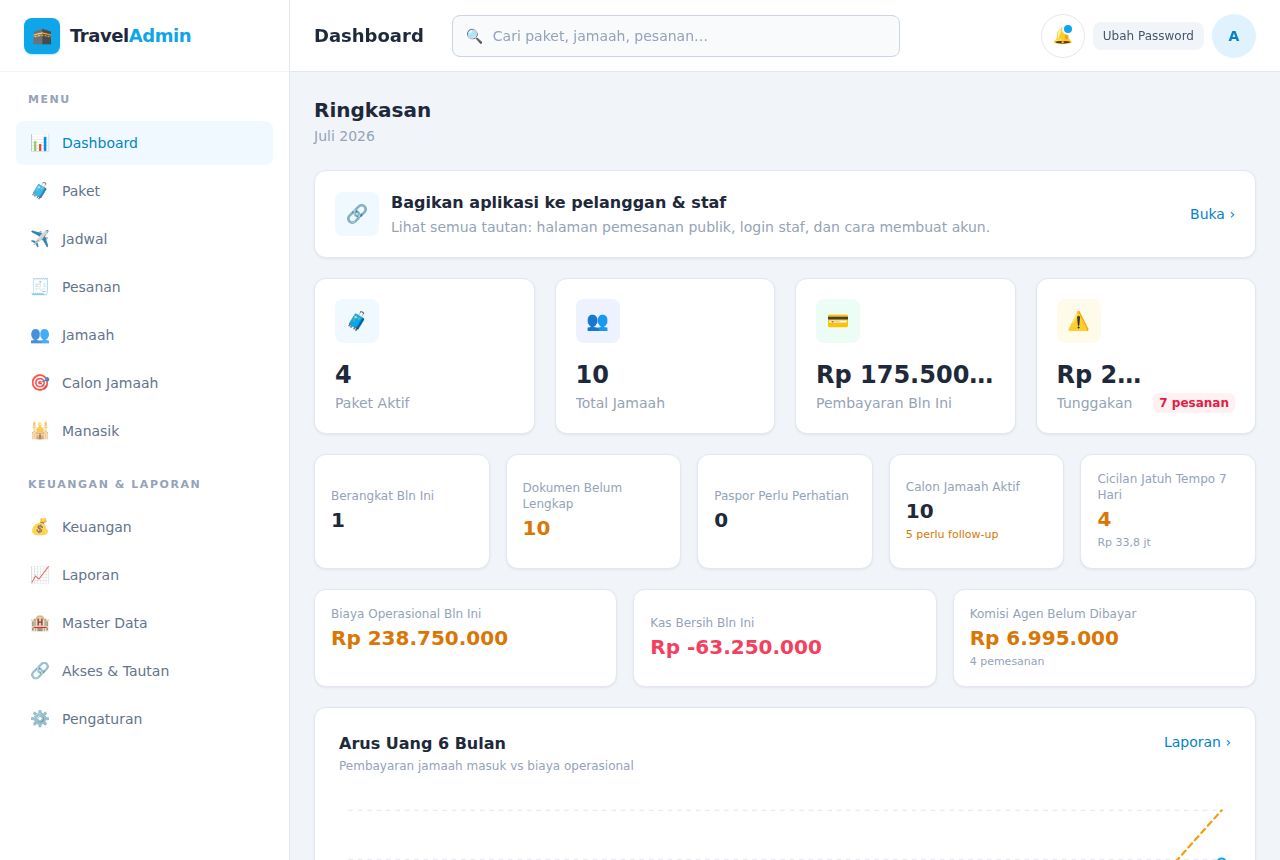Click the "4 pemesanan" text

point(1007,661)
